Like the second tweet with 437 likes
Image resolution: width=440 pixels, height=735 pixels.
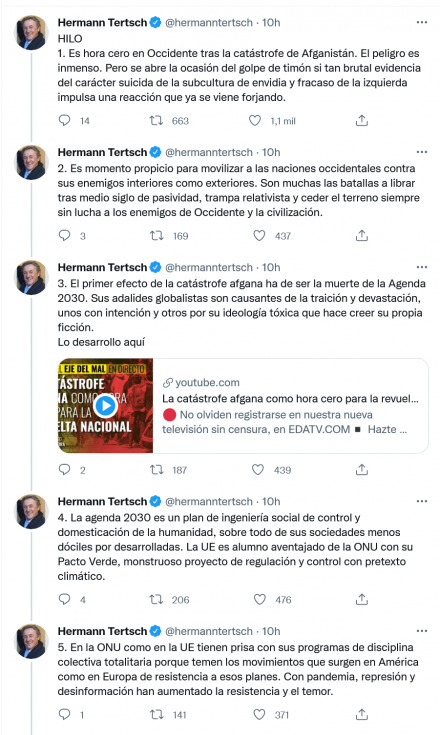pyautogui.click(x=259, y=235)
